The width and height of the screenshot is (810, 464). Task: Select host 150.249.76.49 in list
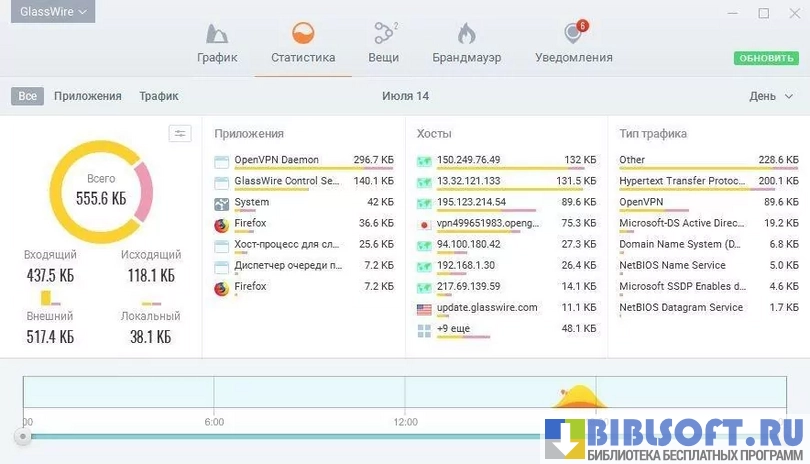468,160
